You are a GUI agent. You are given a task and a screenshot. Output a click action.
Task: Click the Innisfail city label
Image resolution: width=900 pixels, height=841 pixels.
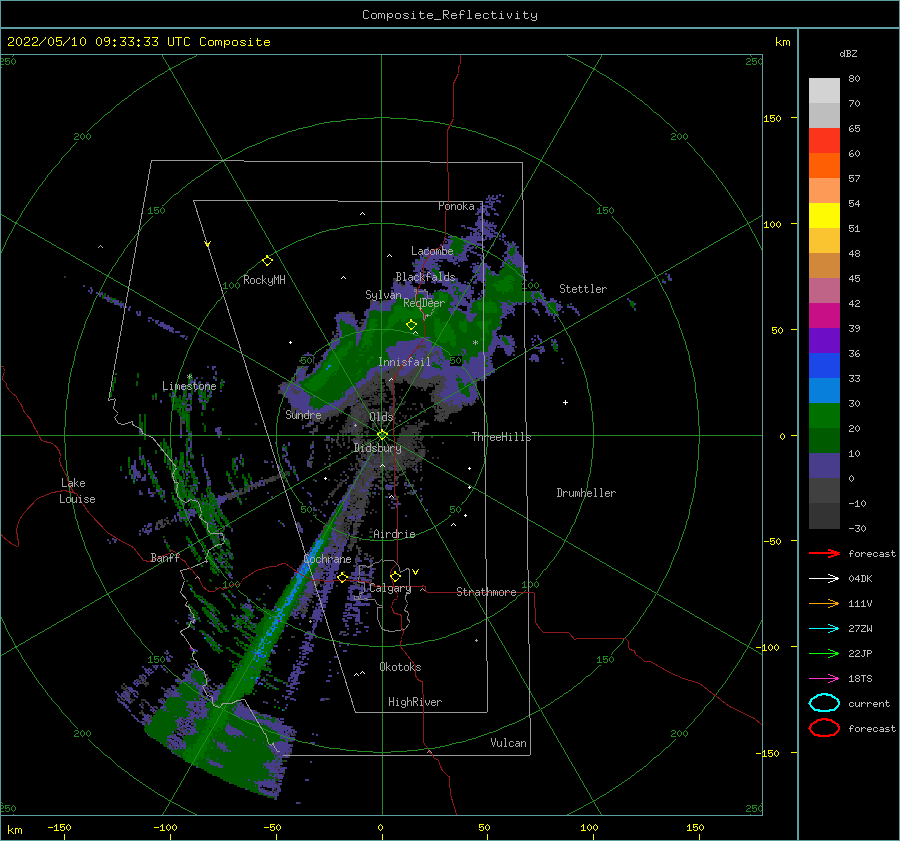pos(404,362)
